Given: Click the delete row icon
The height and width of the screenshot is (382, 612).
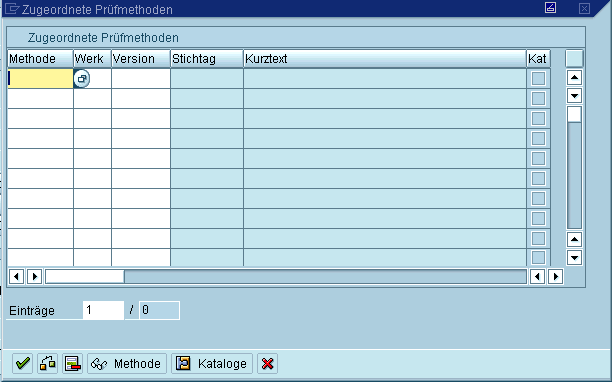Looking at the screenshot, I should coord(73,364).
